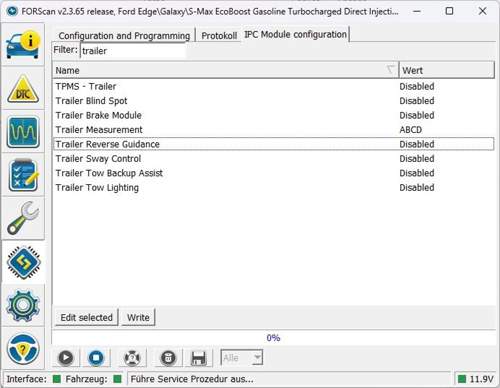Viewport: 500px width, 388px height.
Task: Open the oscilloscope dashboard section
Action: [x=23, y=132]
